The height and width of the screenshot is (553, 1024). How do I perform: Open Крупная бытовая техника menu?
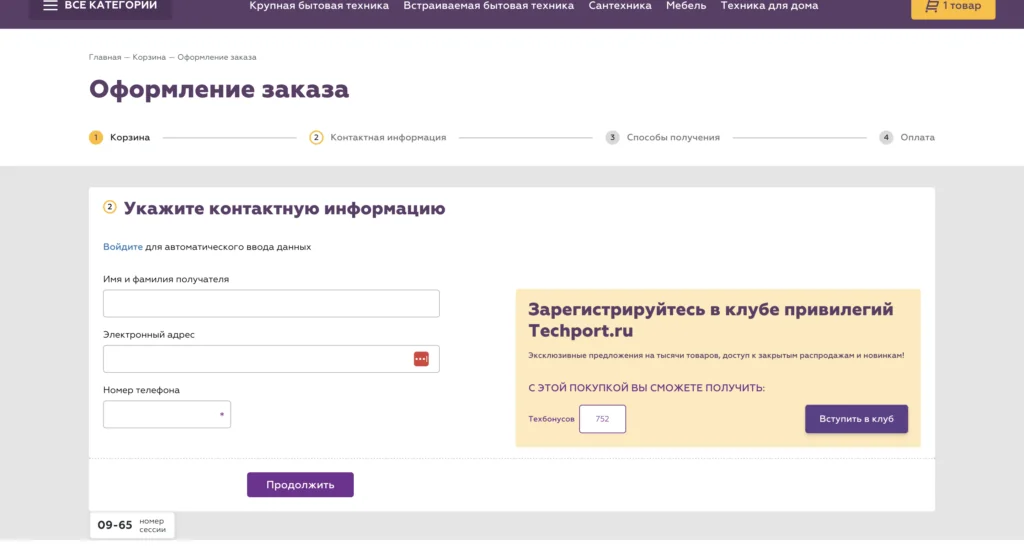point(318,6)
